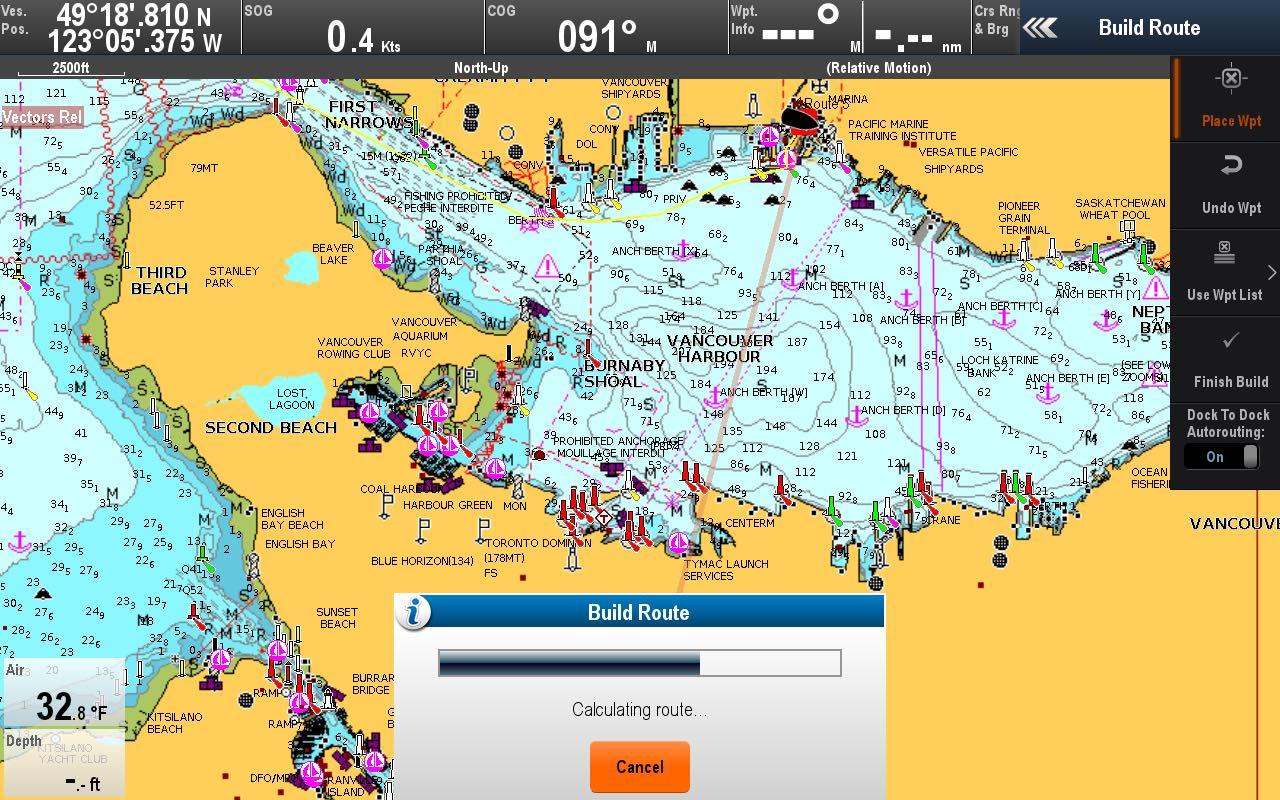The height and width of the screenshot is (800, 1280).
Task: Click the Second Beach chart label
Action: point(271,427)
